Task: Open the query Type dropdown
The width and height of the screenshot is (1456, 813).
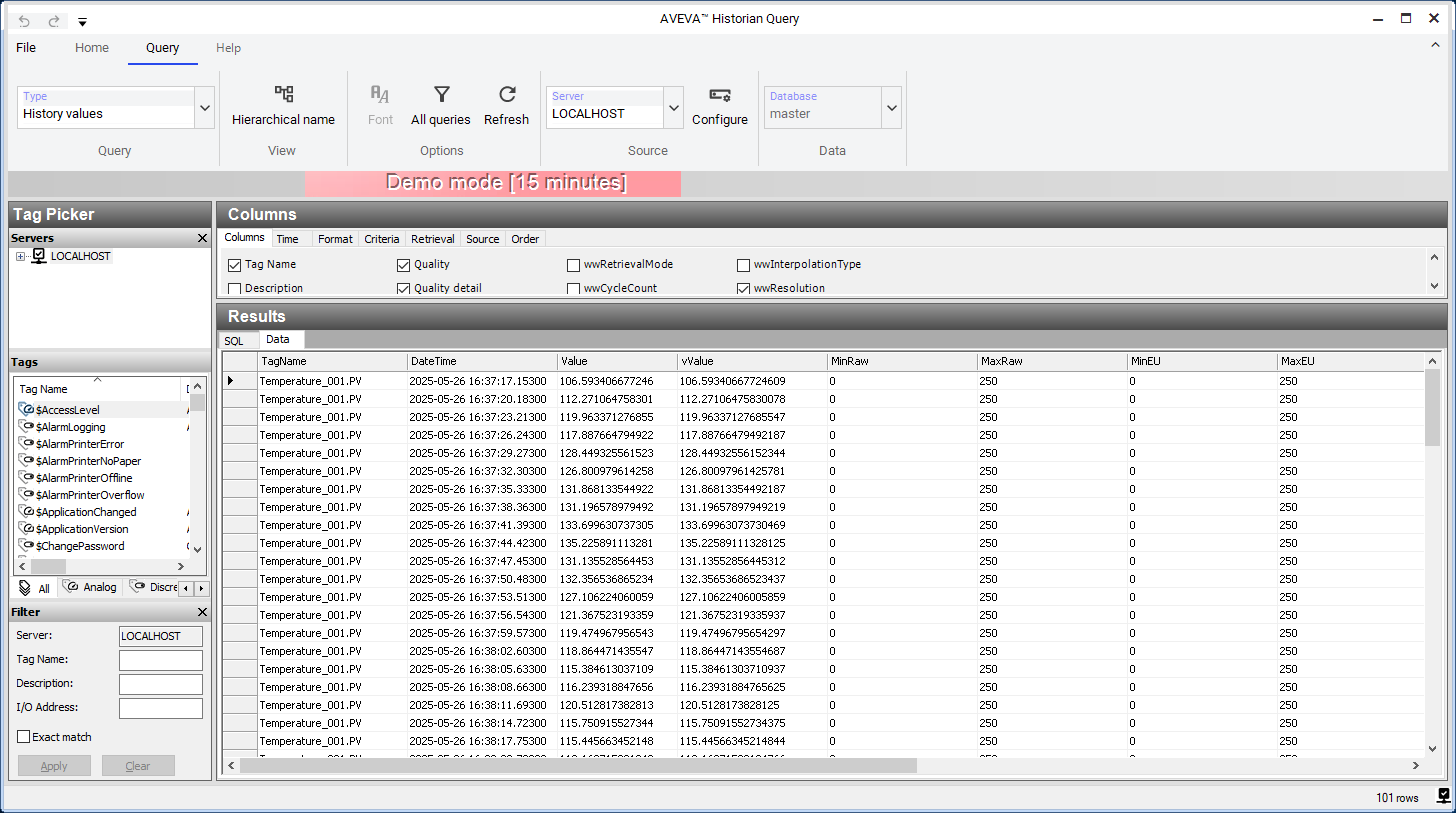Action: click(204, 107)
